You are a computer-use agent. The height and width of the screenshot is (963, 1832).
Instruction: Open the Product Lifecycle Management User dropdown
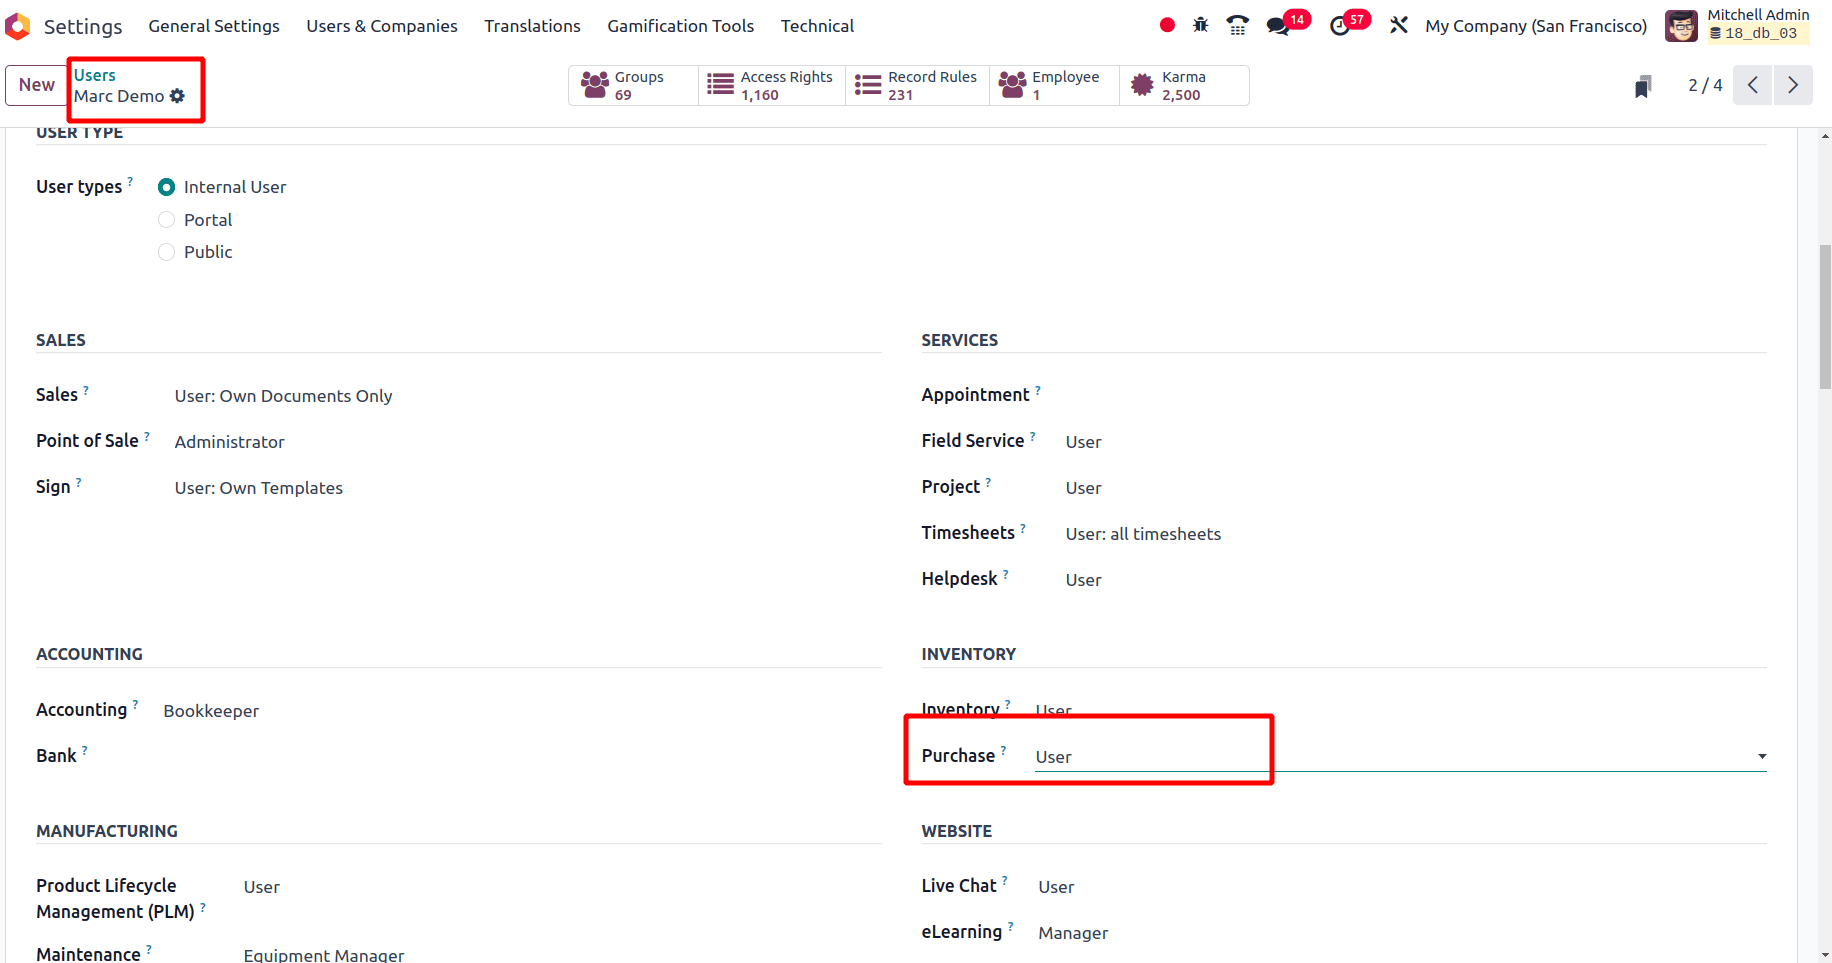[562, 887]
